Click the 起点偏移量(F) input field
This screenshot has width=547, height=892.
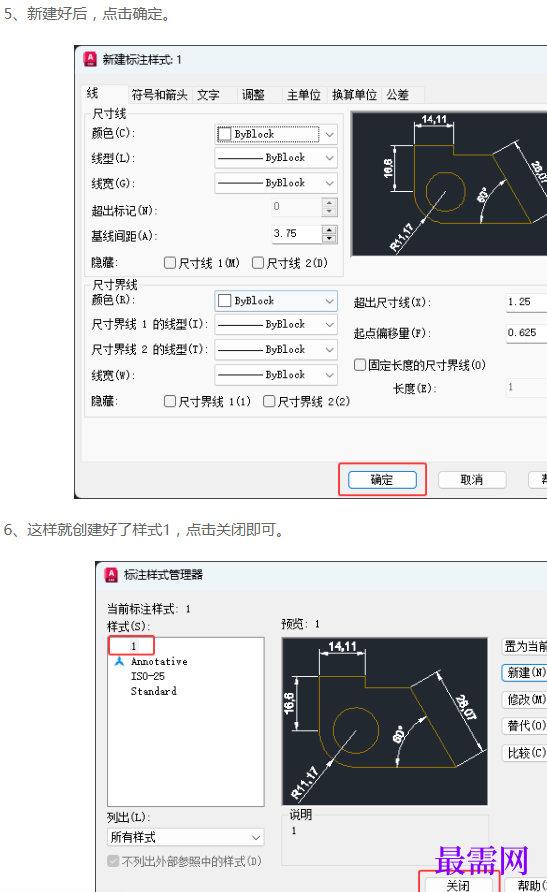pyautogui.click(x=527, y=333)
